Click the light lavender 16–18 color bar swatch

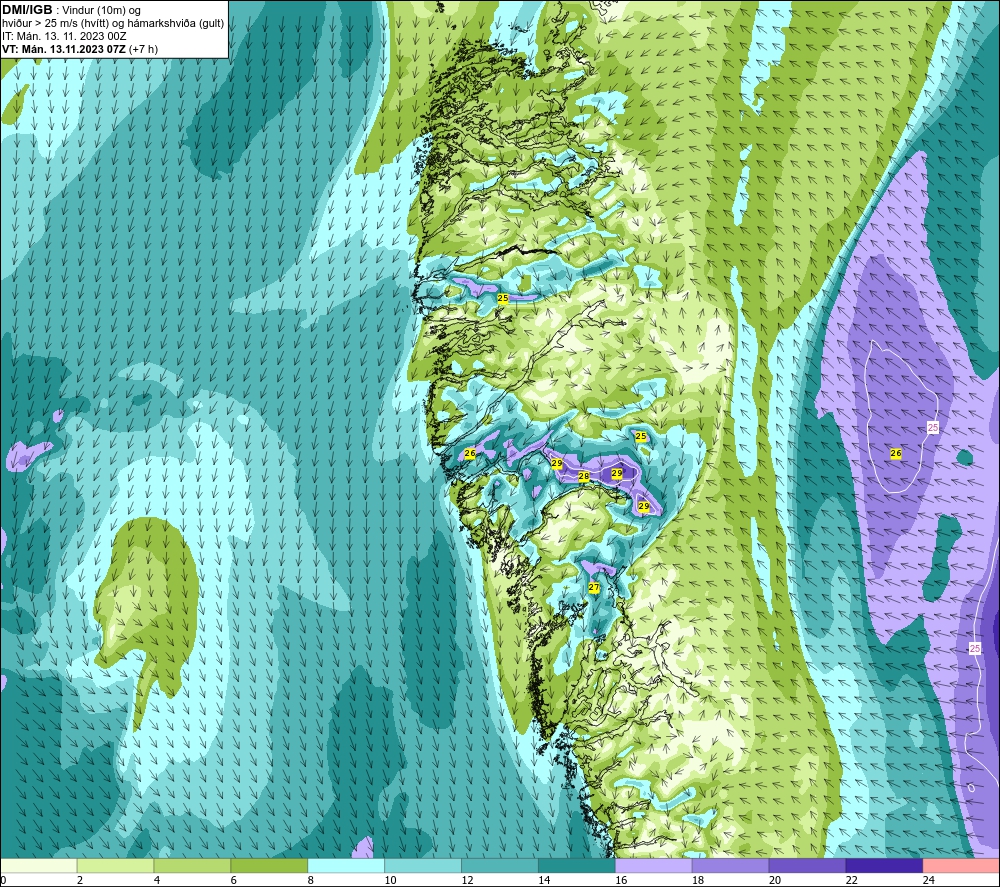tap(653, 865)
